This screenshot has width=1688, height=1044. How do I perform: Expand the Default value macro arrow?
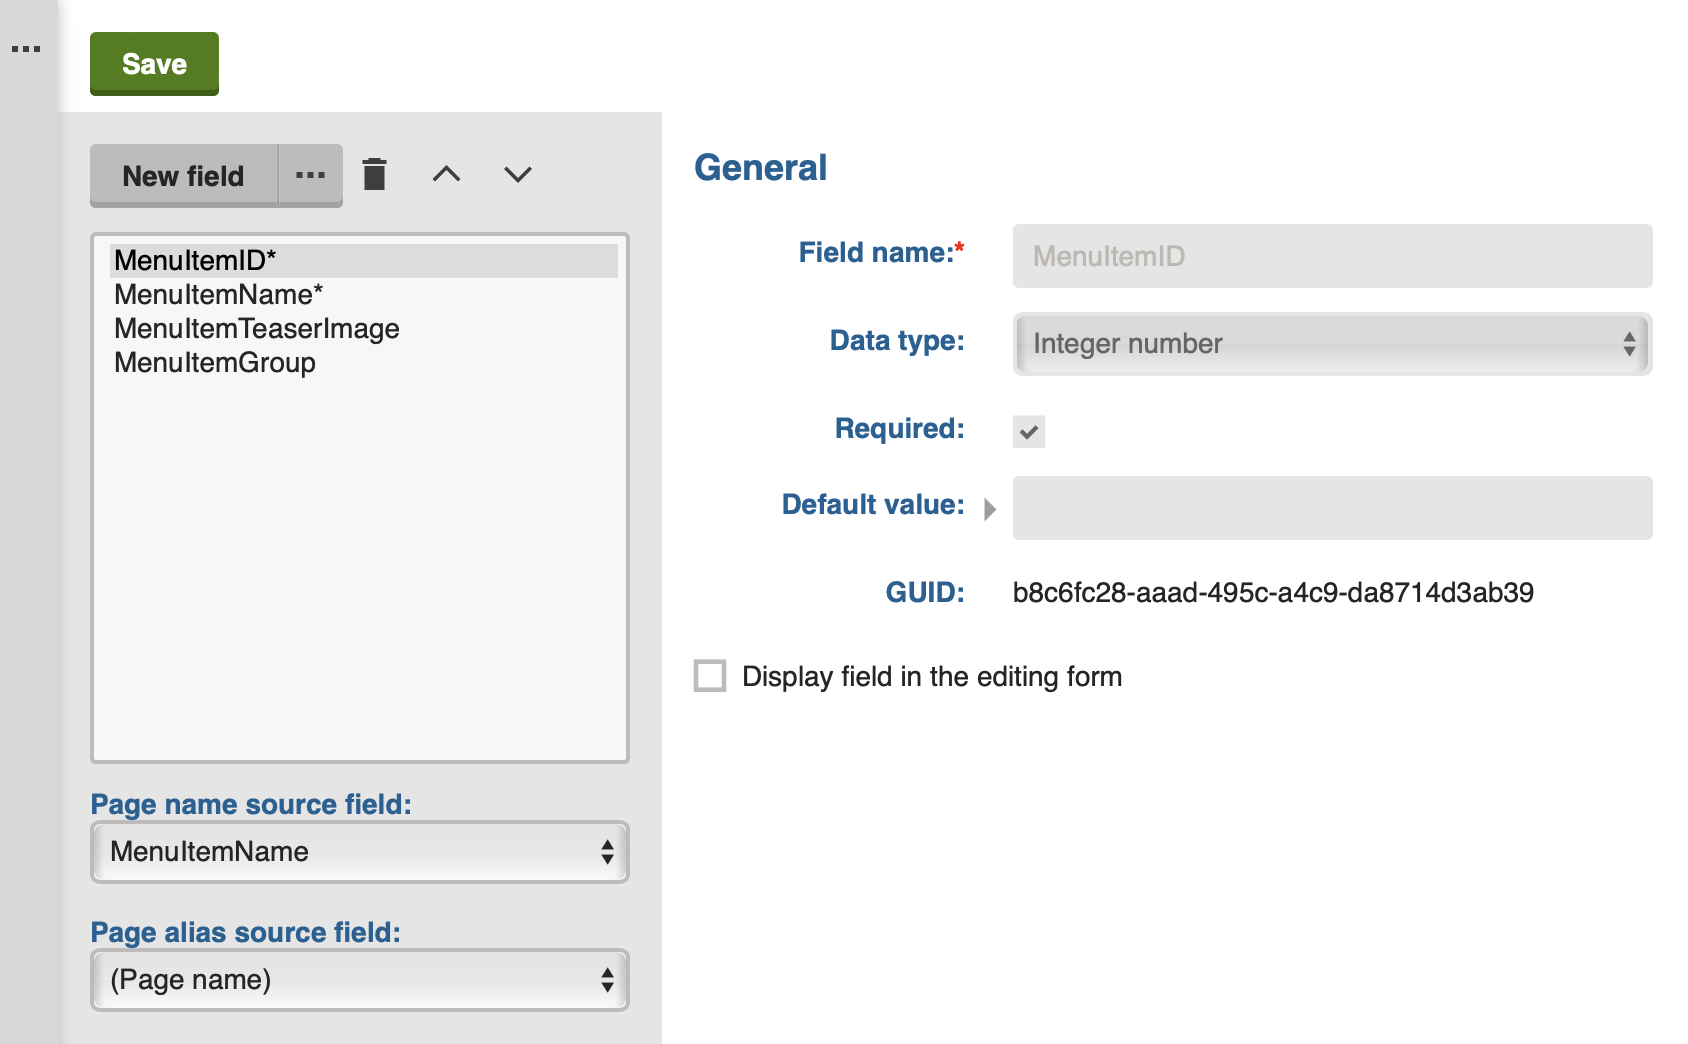coord(990,509)
